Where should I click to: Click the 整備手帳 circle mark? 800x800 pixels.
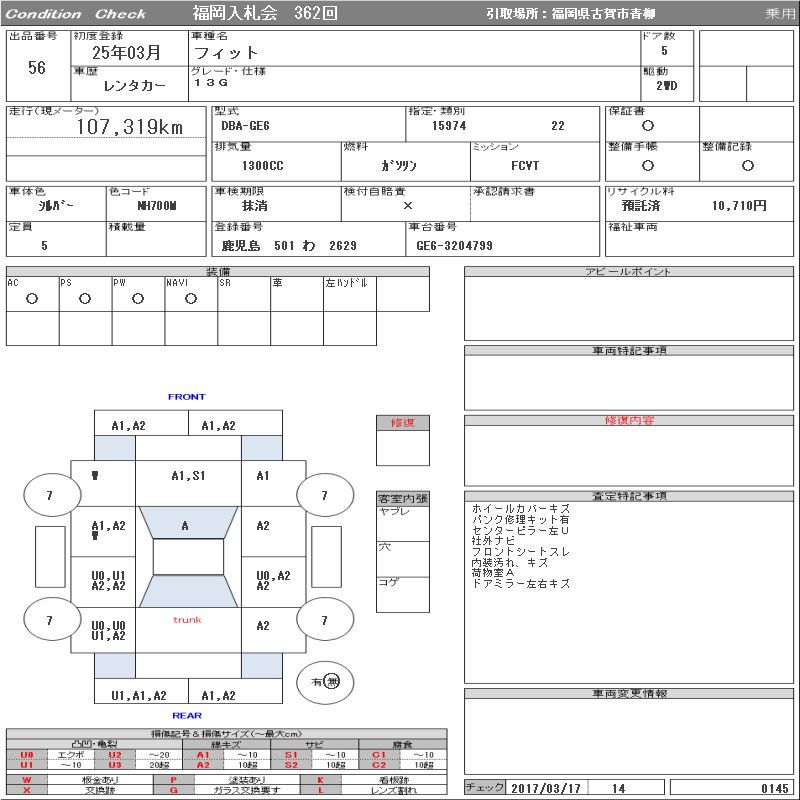pyautogui.click(x=648, y=165)
